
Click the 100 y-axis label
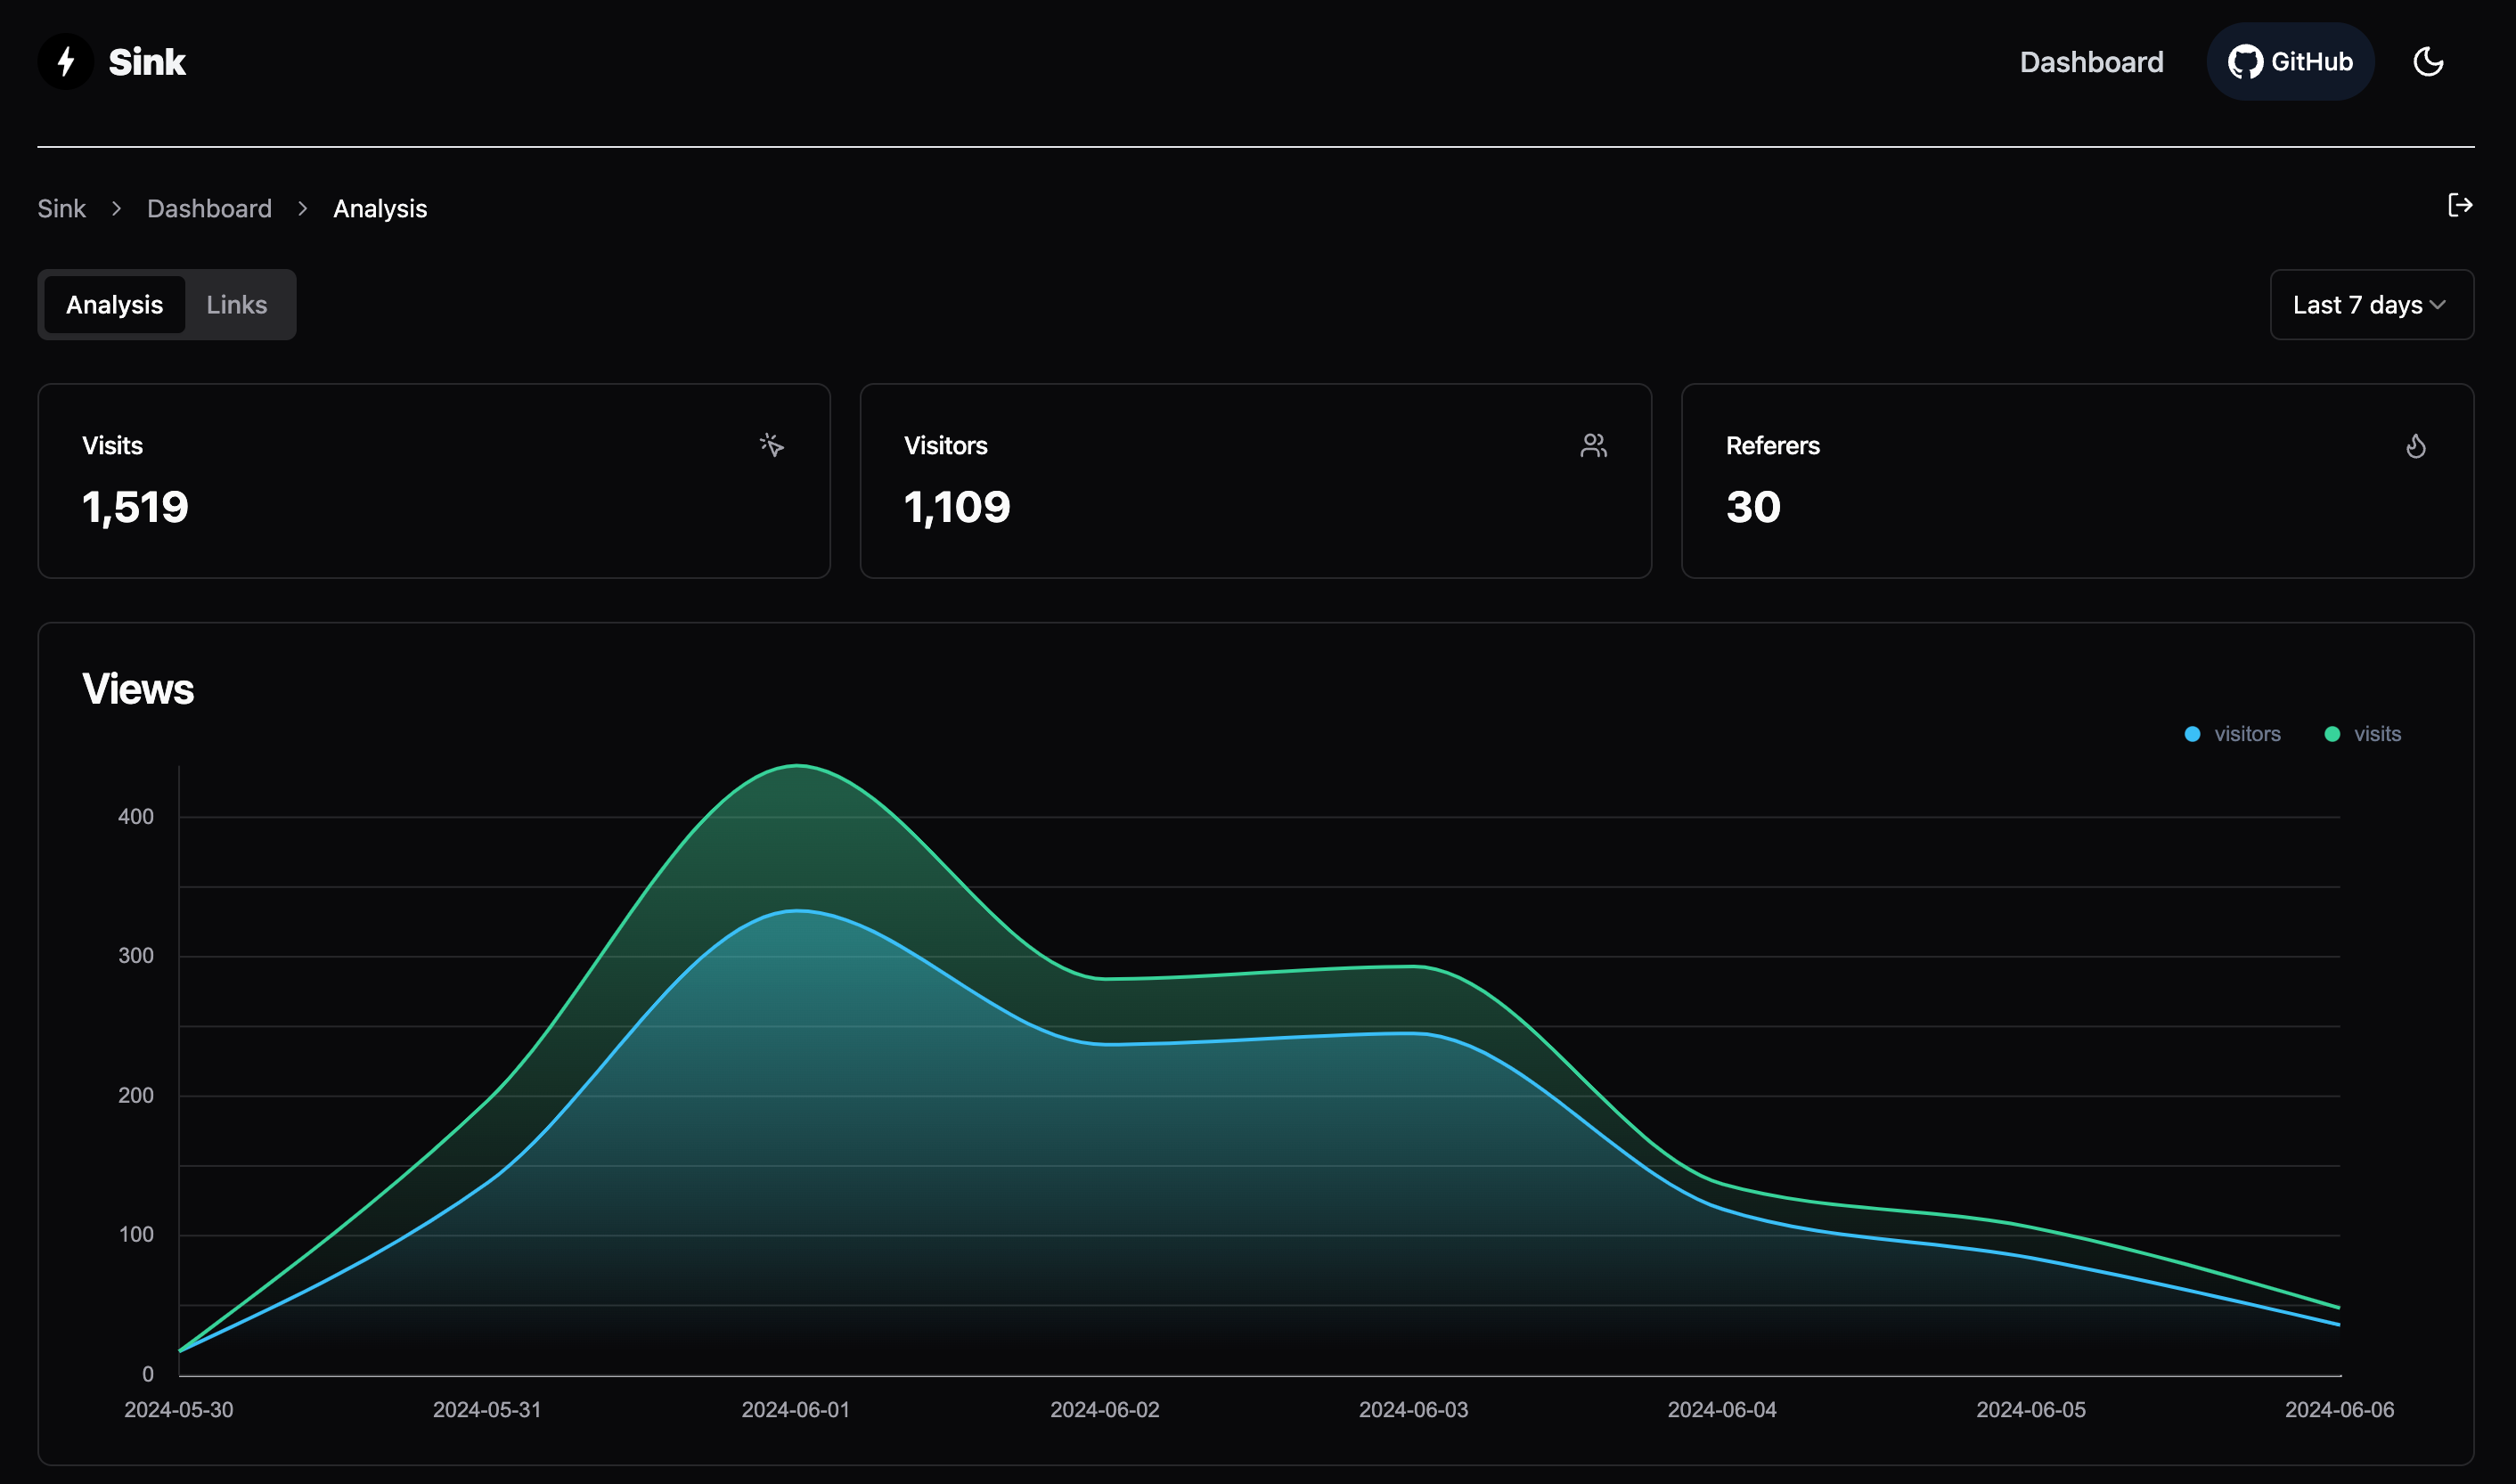[x=136, y=1235]
